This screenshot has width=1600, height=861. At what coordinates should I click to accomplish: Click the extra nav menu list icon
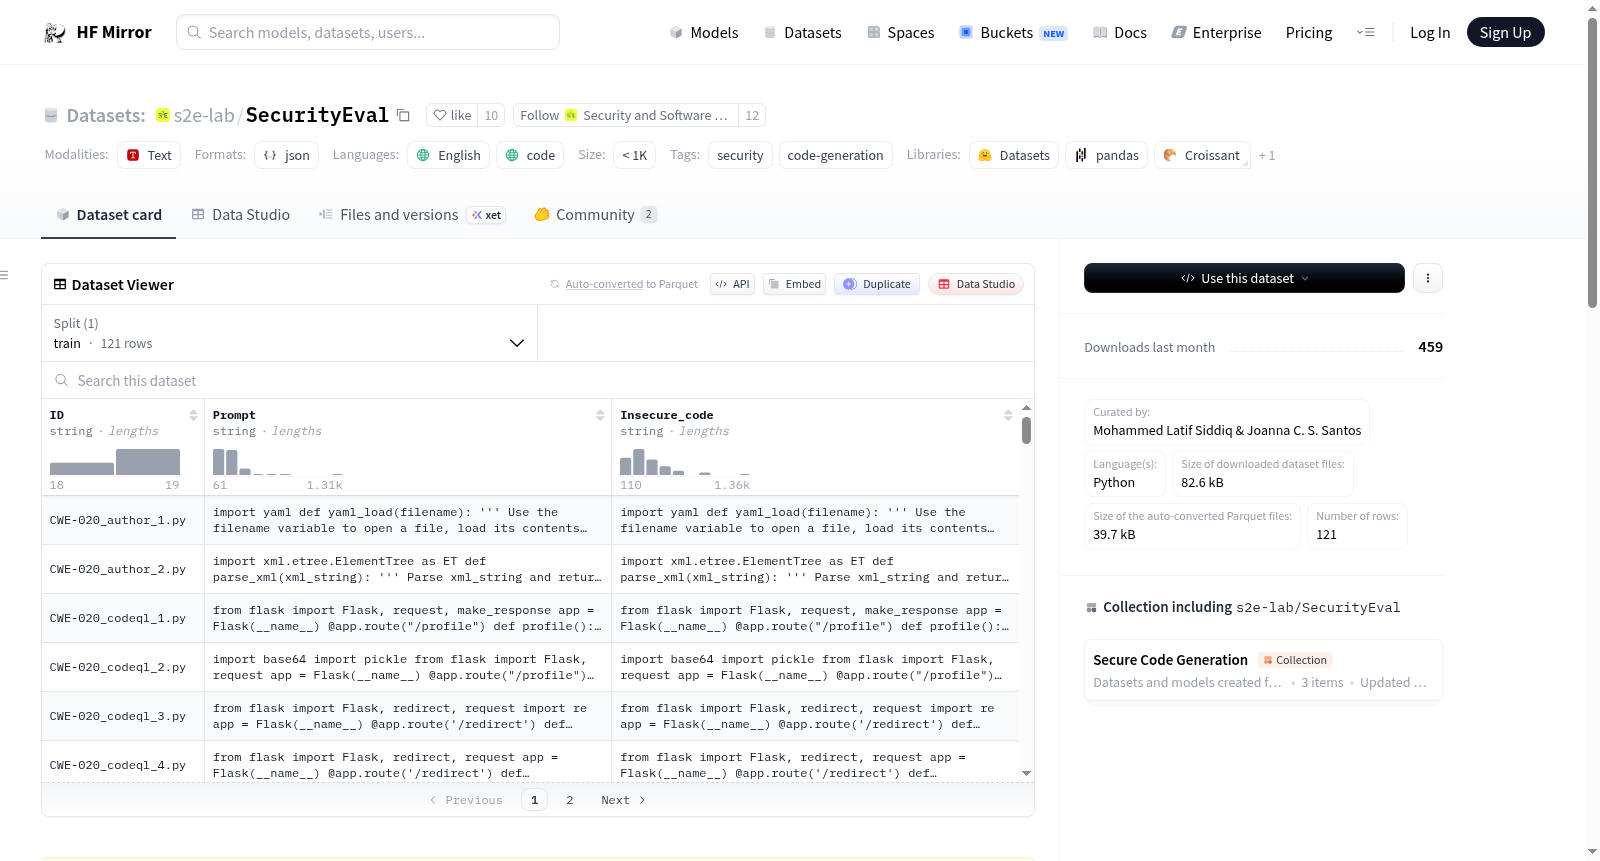pyautogui.click(x=1365, y=32)
